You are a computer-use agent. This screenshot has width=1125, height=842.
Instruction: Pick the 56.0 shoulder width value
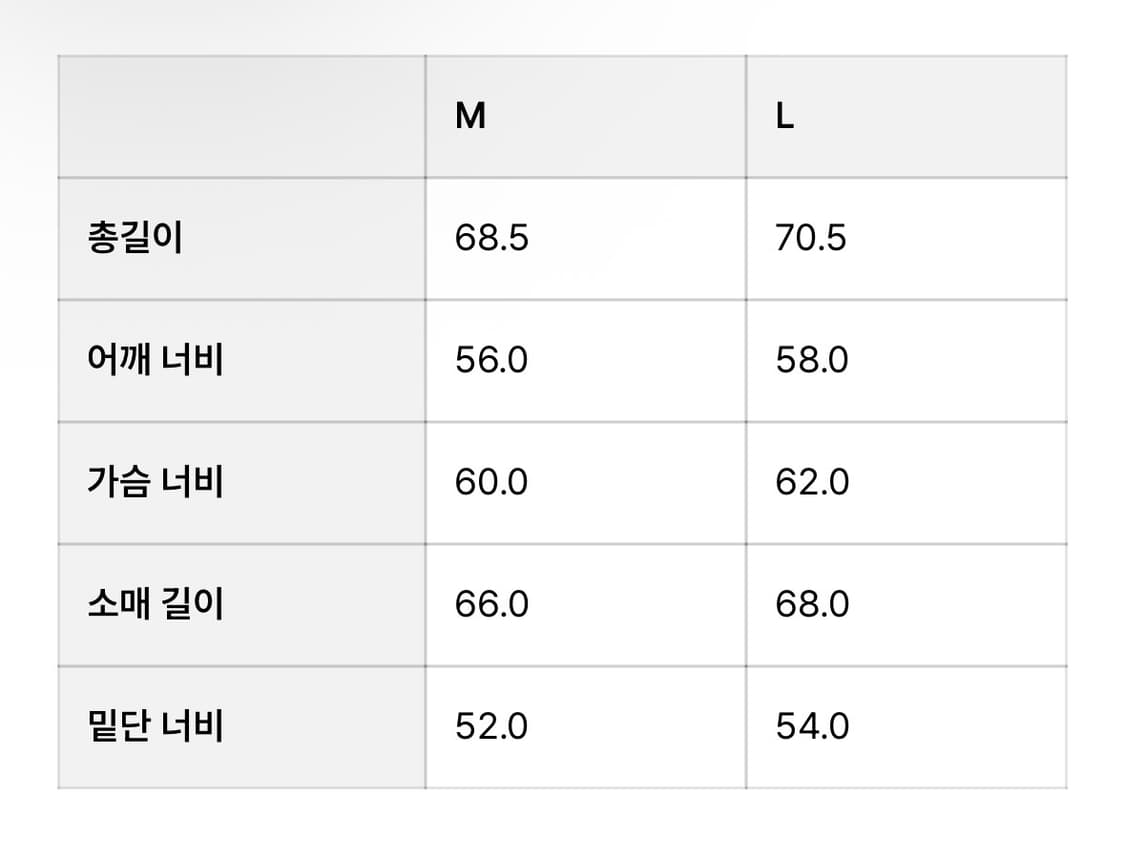click(x=492, y=360)
